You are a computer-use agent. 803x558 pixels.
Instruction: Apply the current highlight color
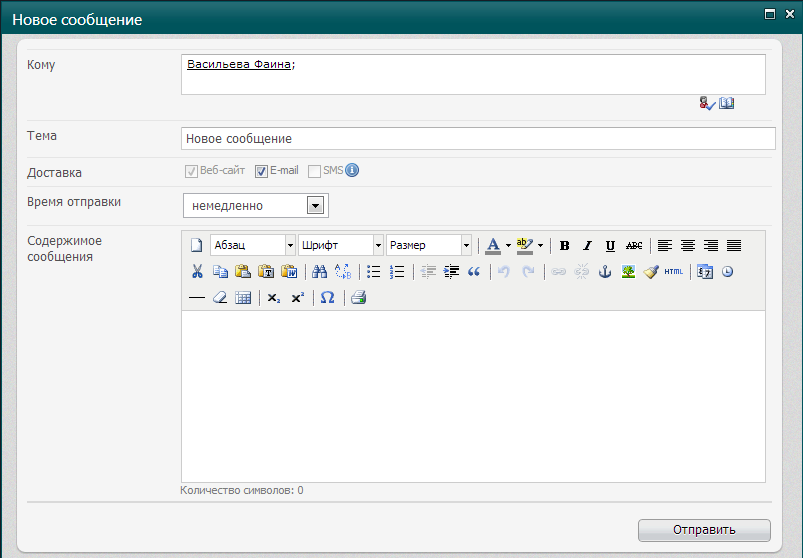[525, 246]
